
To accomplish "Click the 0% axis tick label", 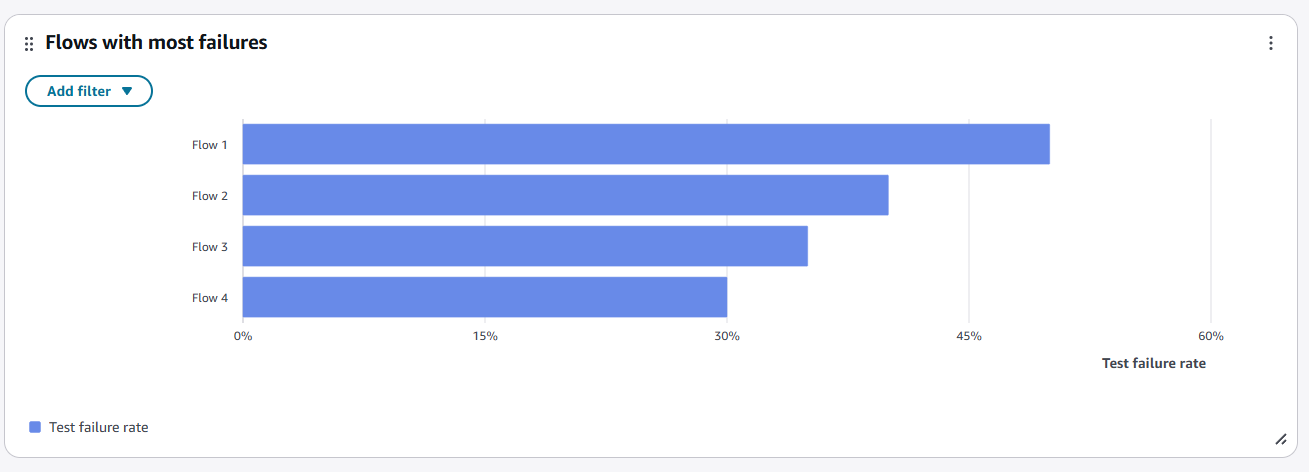I will 243,336.
